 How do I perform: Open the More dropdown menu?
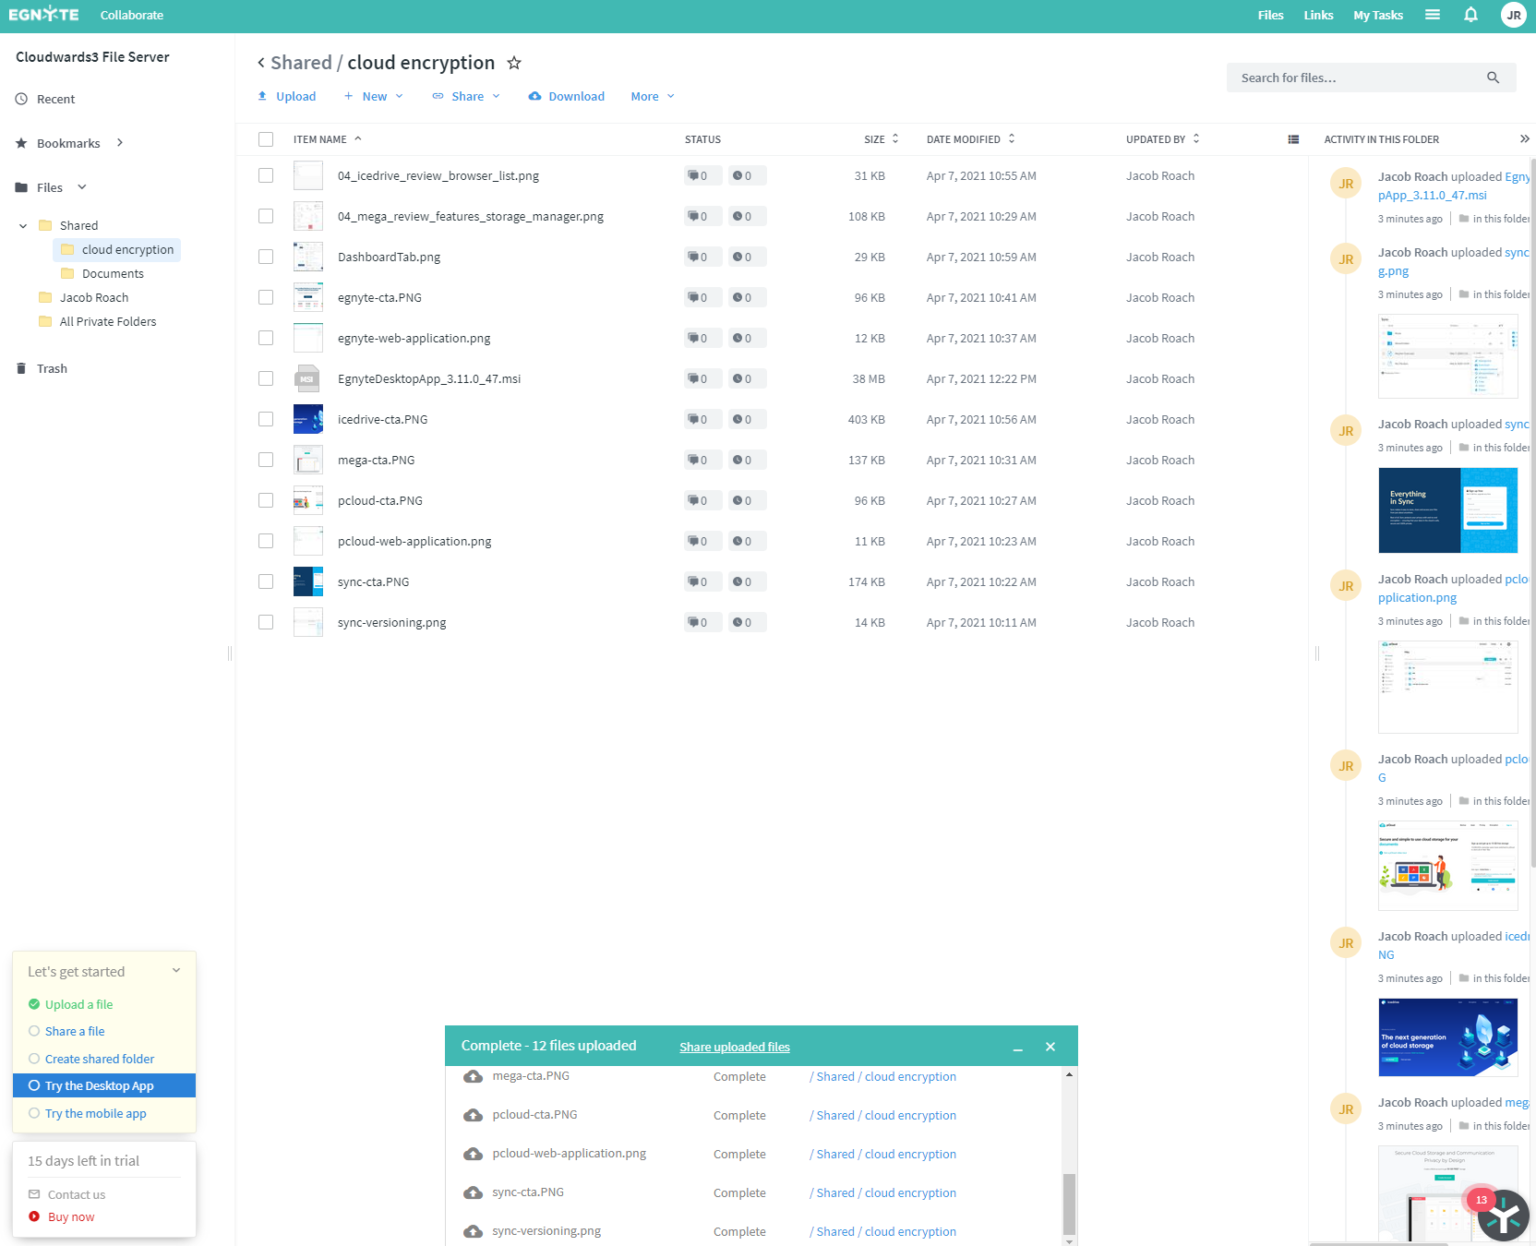[645, 96]
